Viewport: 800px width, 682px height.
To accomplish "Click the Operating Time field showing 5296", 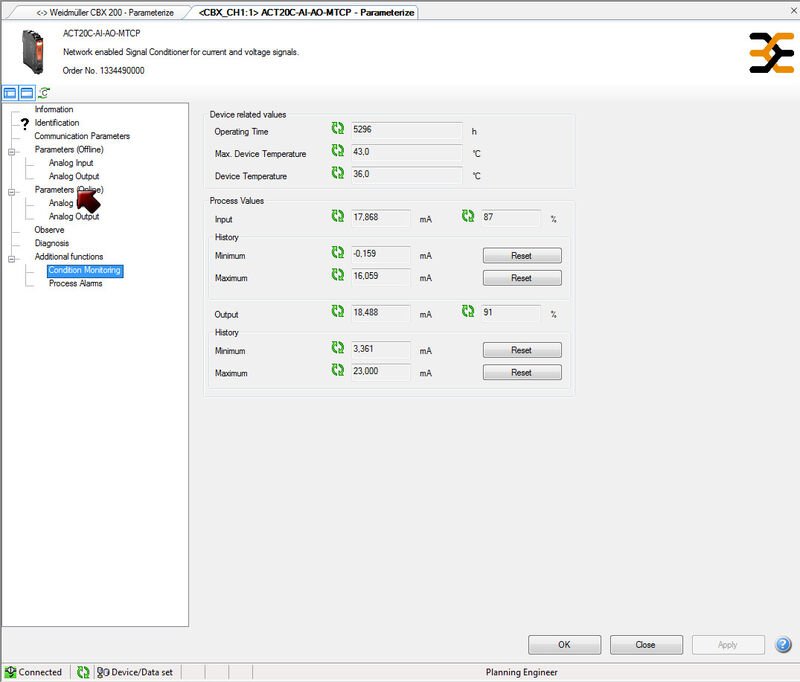I will 407,130.
